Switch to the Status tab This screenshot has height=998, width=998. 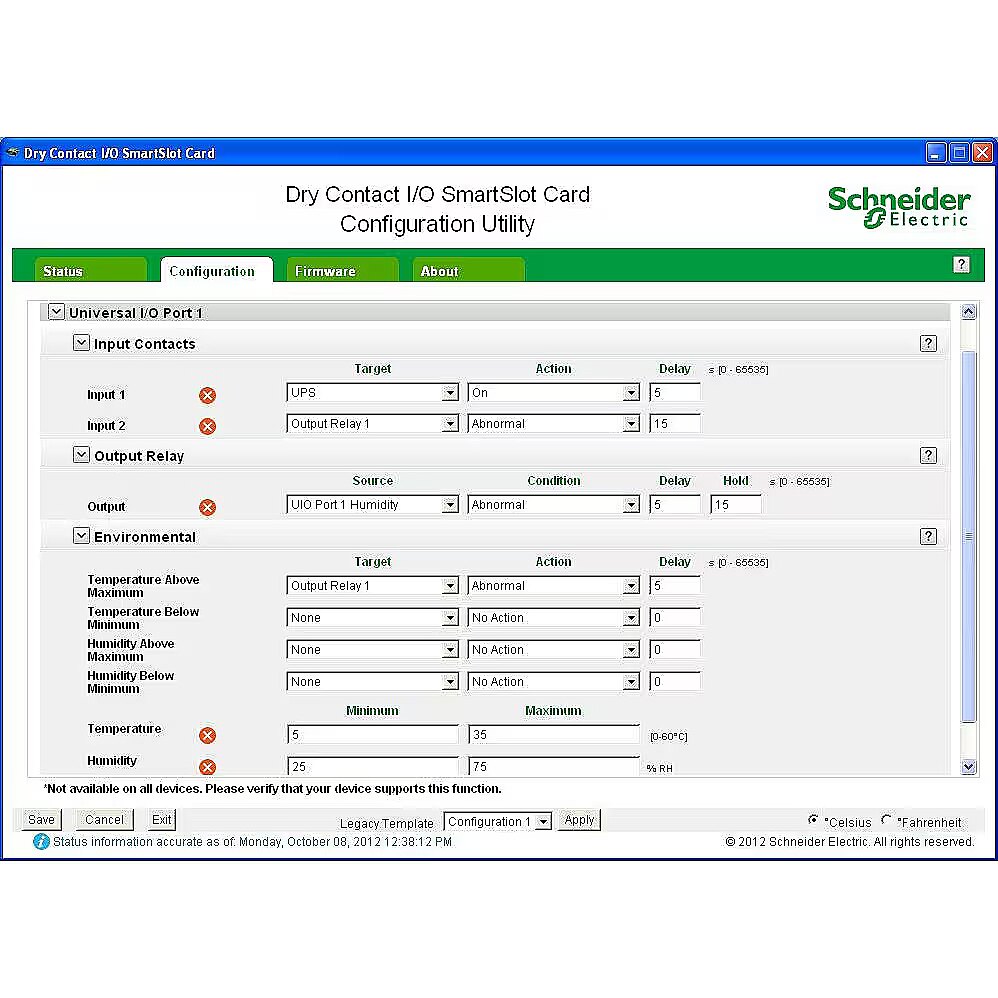90,270
